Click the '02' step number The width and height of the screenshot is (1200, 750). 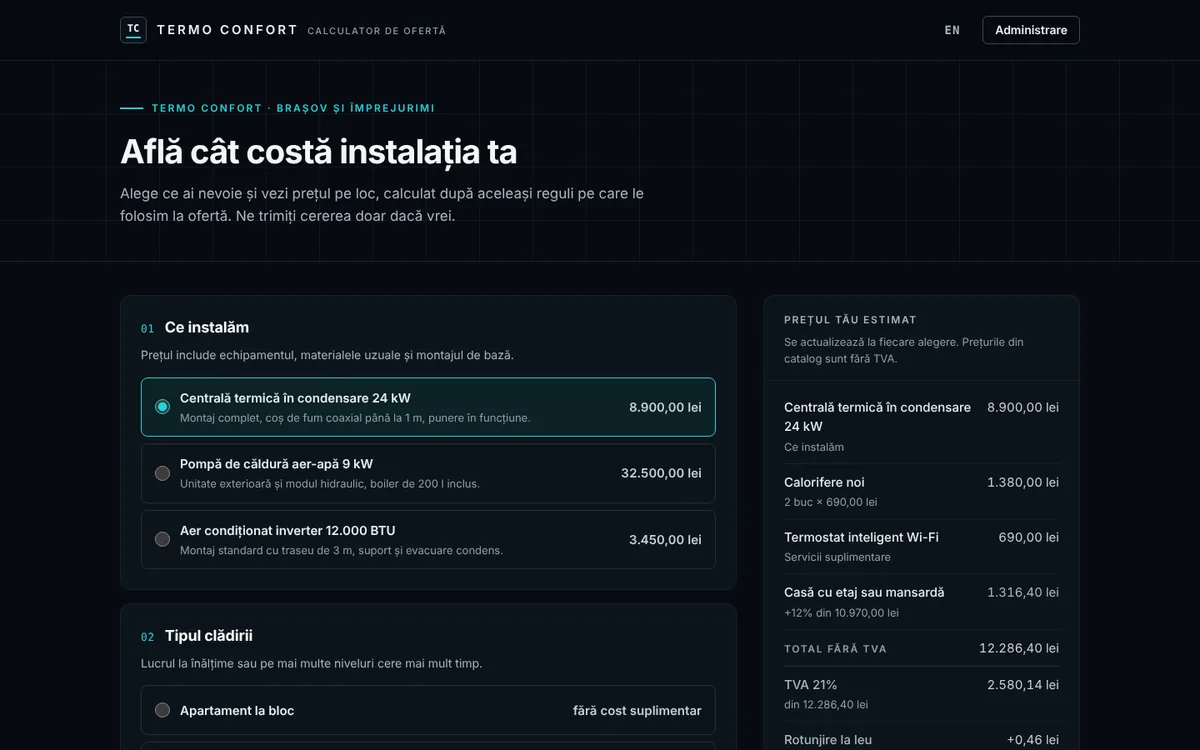[x=147, y=637]
